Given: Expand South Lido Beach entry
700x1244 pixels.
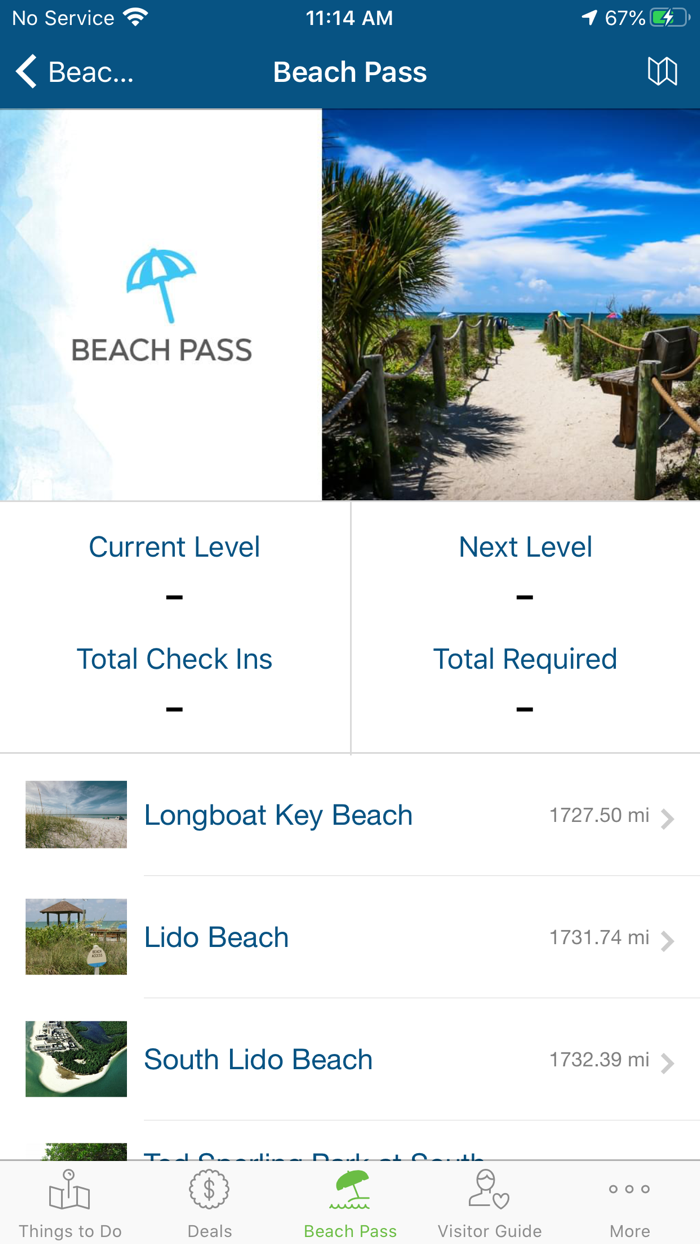Looking at the screenshot, I should click(667, 1062).
